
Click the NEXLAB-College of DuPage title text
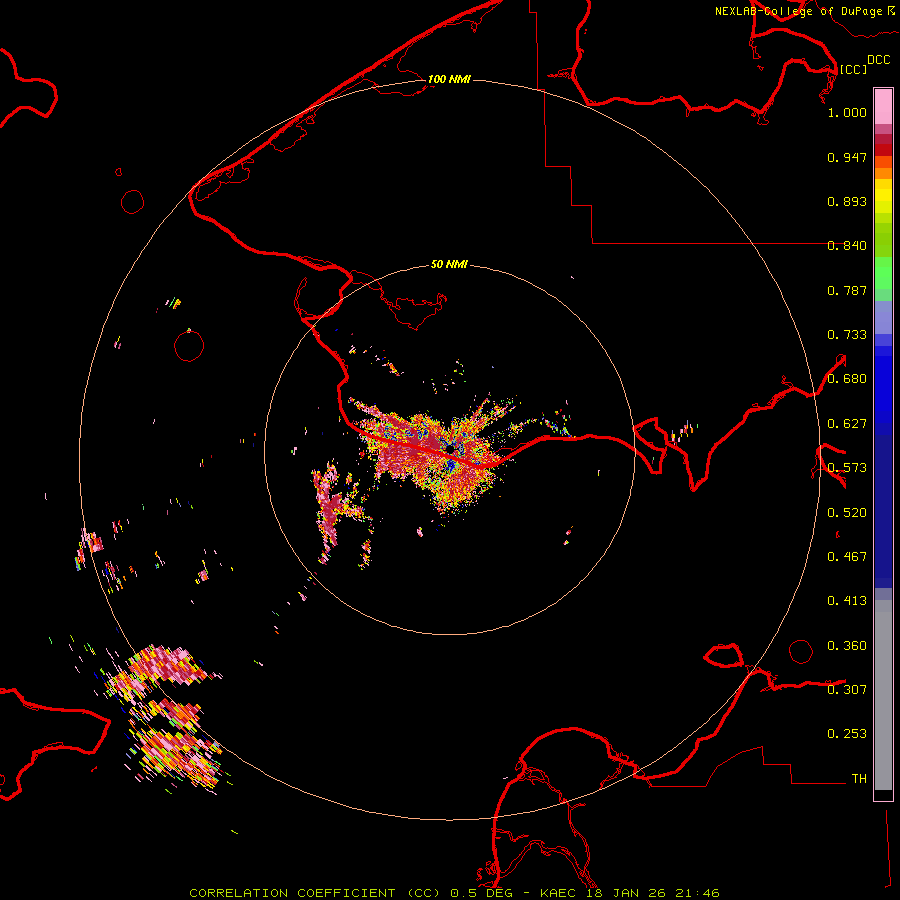(x=799, y=11)
